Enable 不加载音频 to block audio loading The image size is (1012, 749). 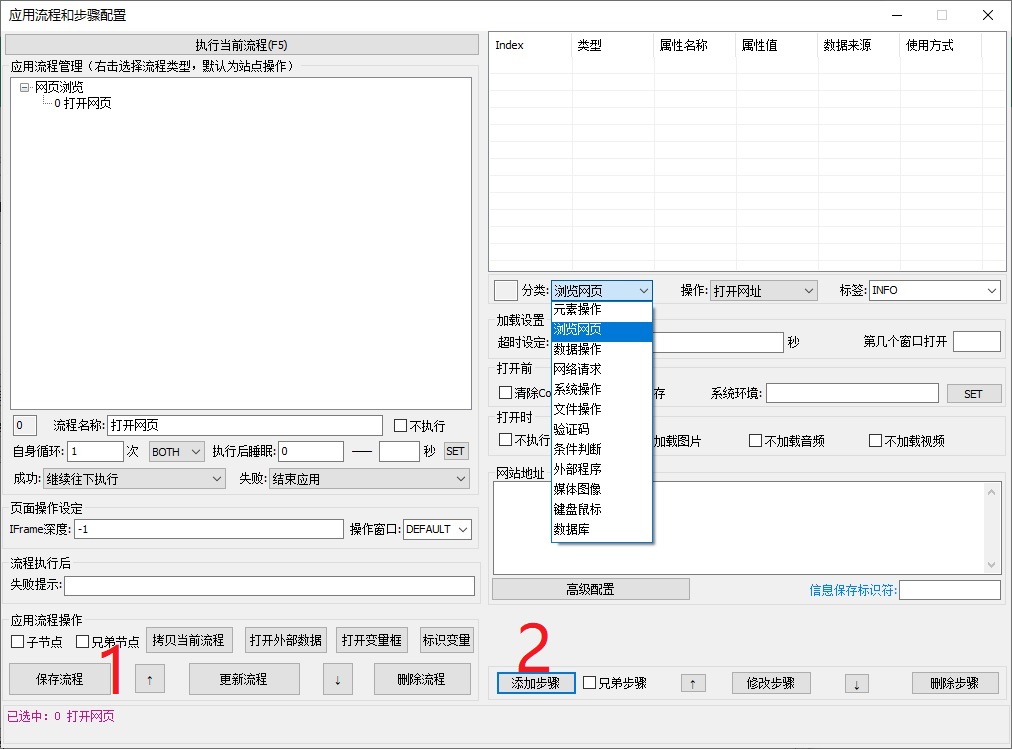click(757, 440)
